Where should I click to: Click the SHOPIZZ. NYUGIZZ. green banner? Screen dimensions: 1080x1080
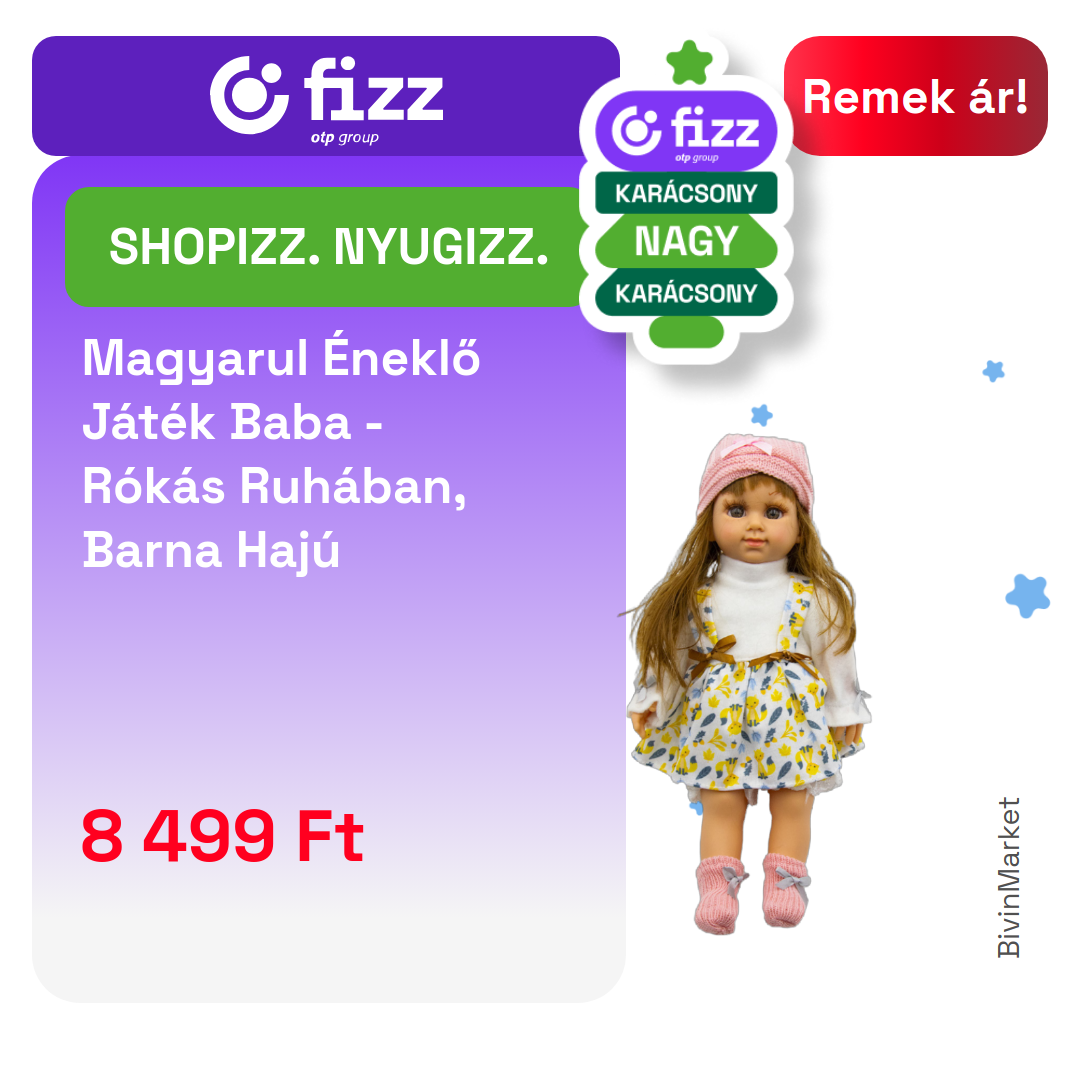[328, 247]
